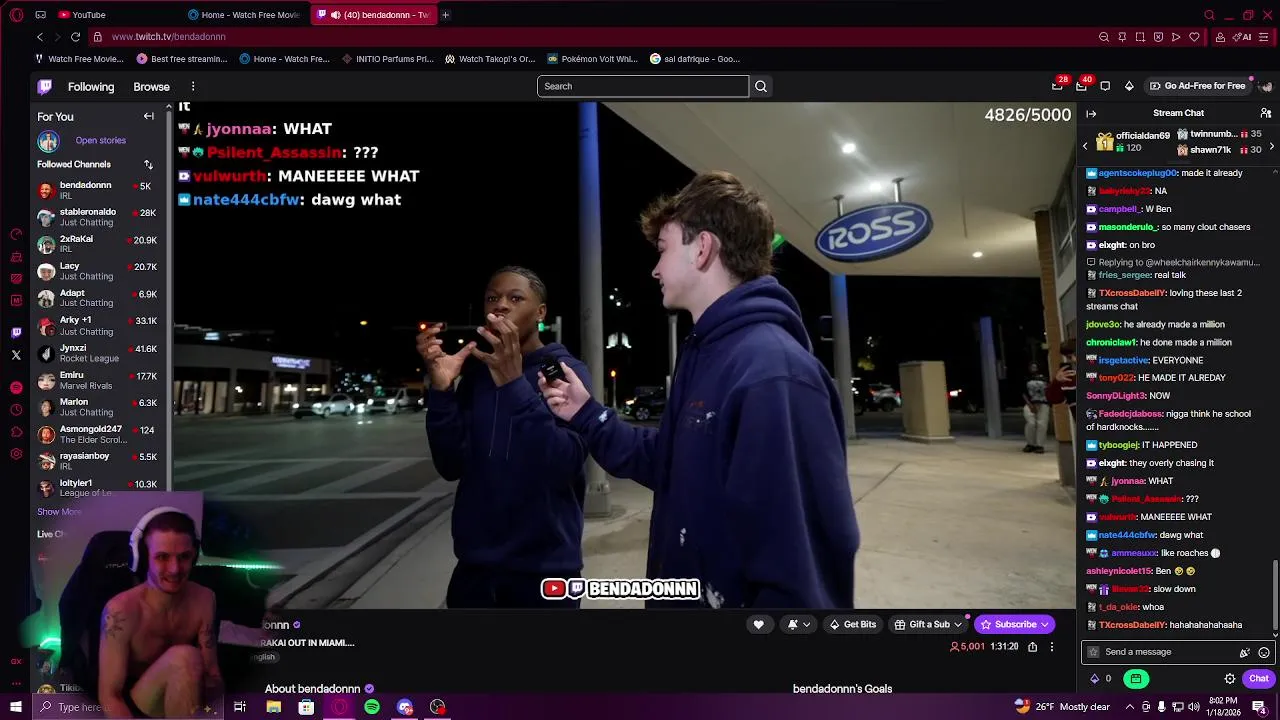
Task: Open the Pokémon Volt White bookmark
Action: 592,59
